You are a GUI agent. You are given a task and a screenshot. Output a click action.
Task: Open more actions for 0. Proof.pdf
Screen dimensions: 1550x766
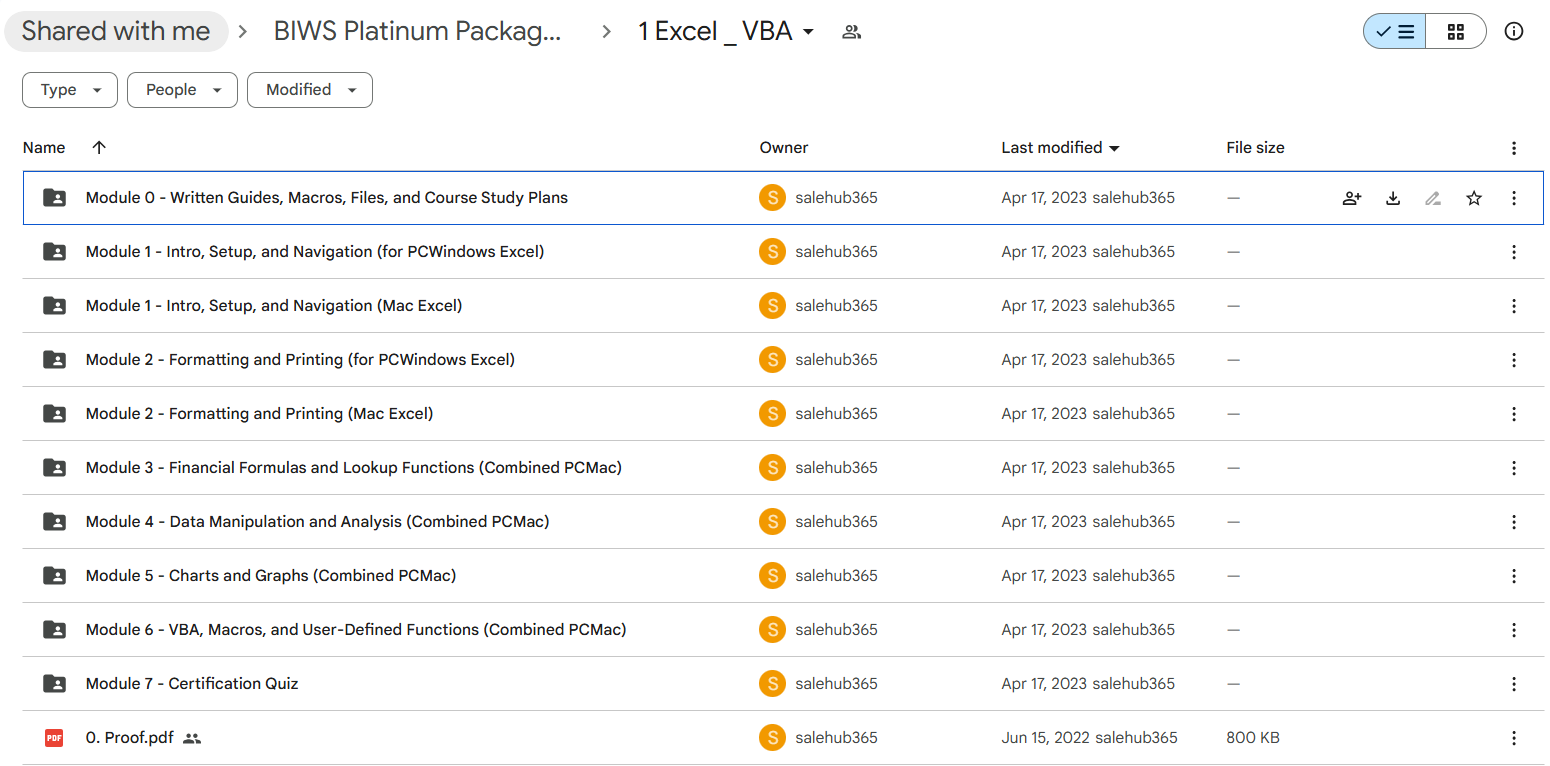coord(1514,738)
